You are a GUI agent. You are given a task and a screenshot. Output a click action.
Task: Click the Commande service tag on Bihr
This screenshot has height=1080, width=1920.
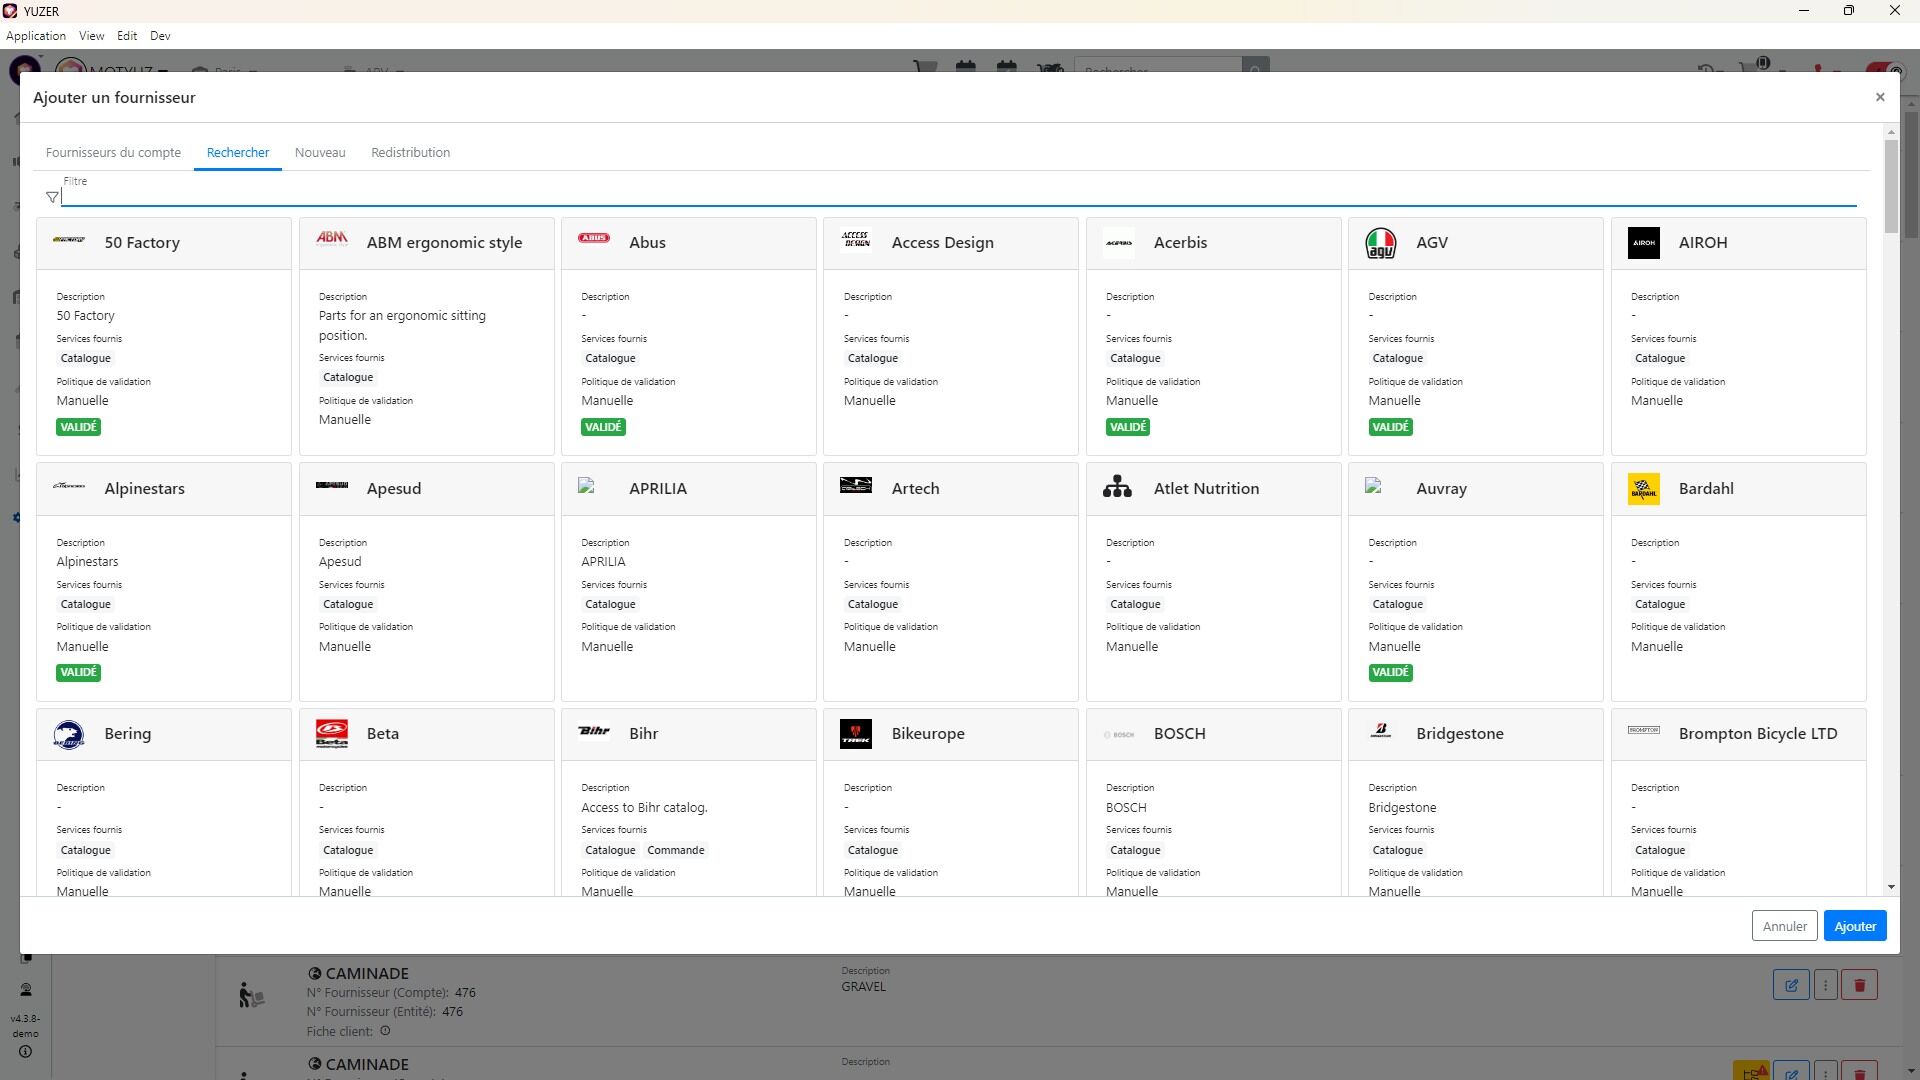click(x=675, y=850)
